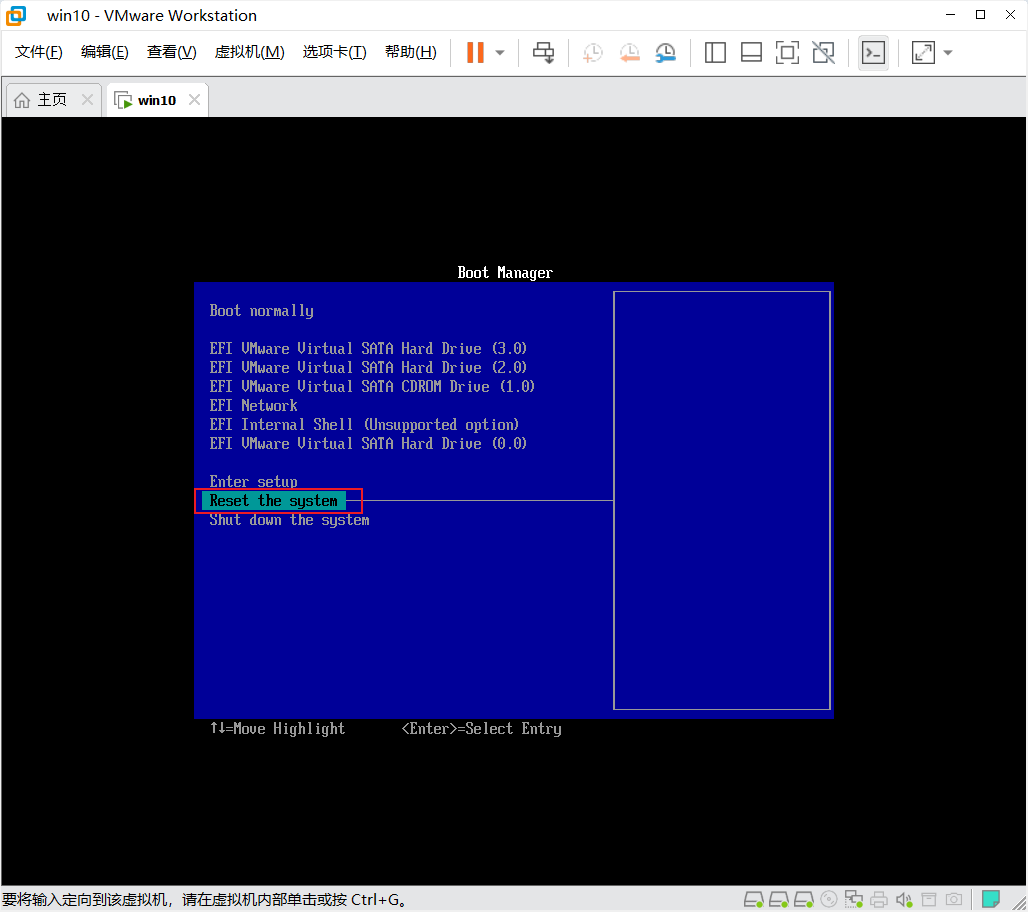Open the 文件(F) menu

tap(39, 52)
